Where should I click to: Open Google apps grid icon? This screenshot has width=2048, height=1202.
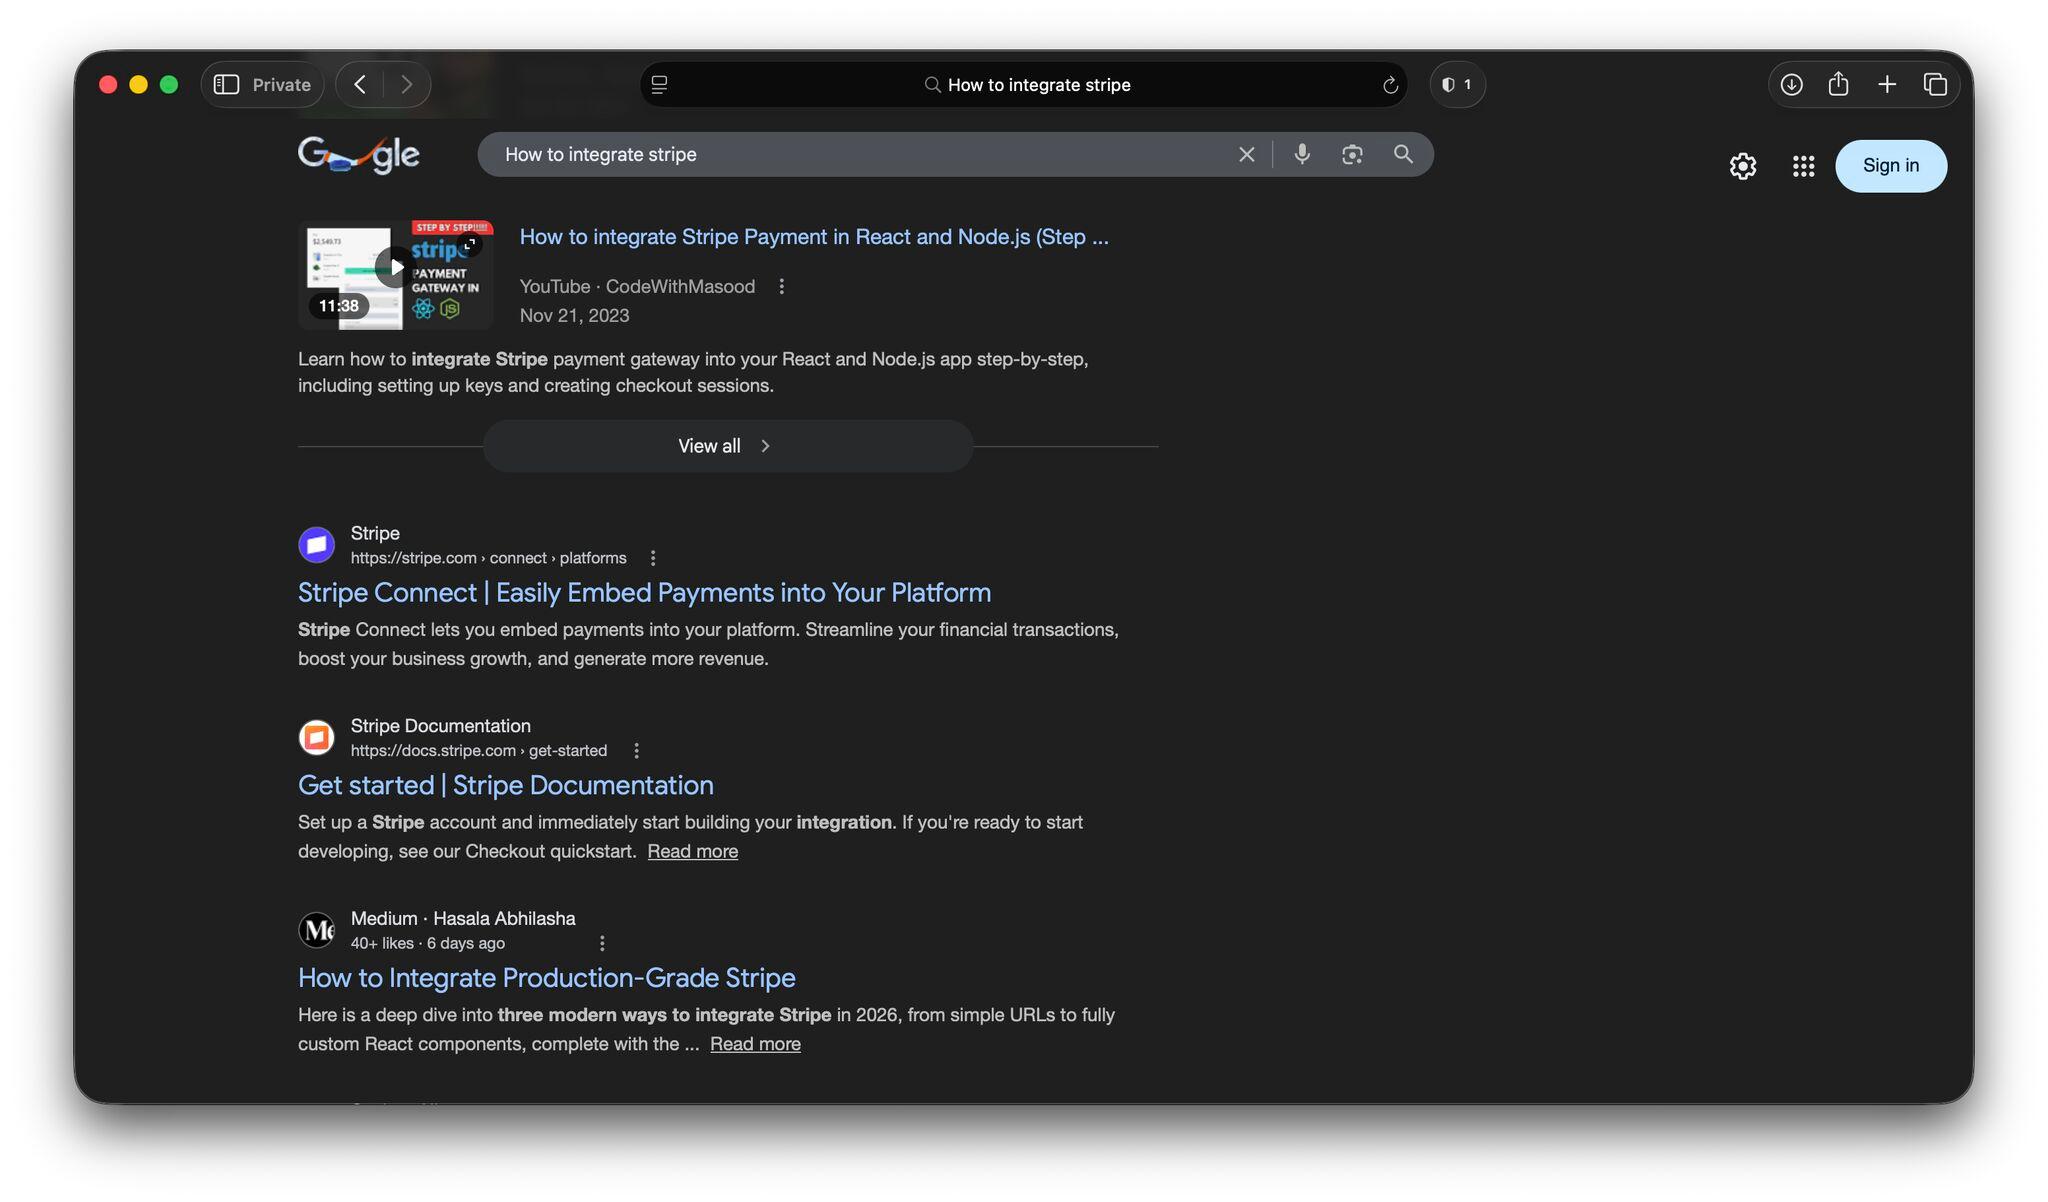click(x=1803, y=166)
